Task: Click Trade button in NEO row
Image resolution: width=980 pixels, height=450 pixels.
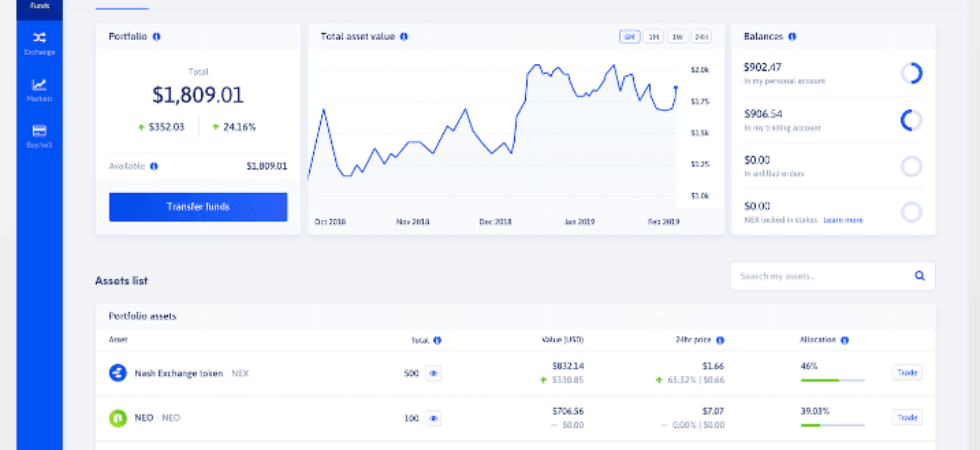Action: (907, 417)
